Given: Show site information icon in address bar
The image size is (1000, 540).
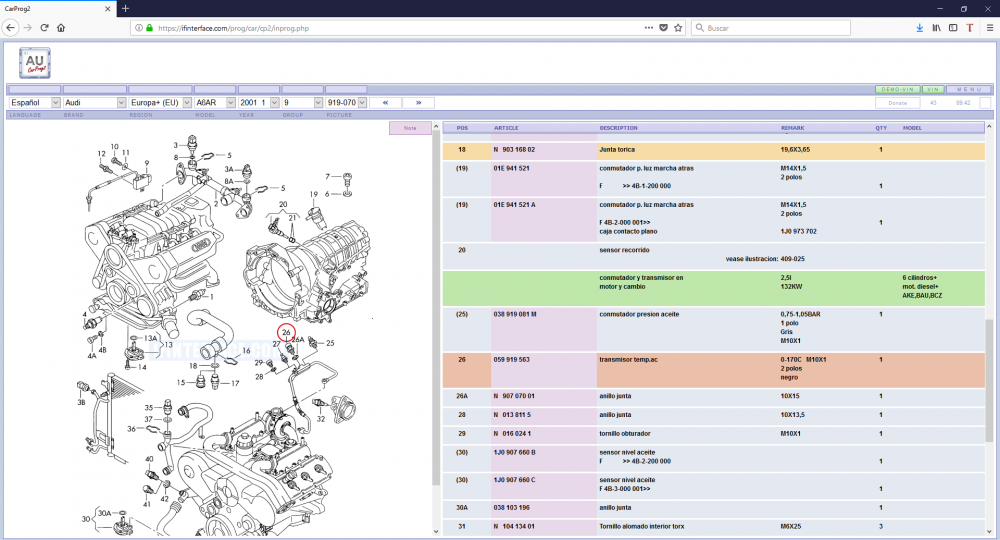Looking at the screenshot, I should (139, 28).
